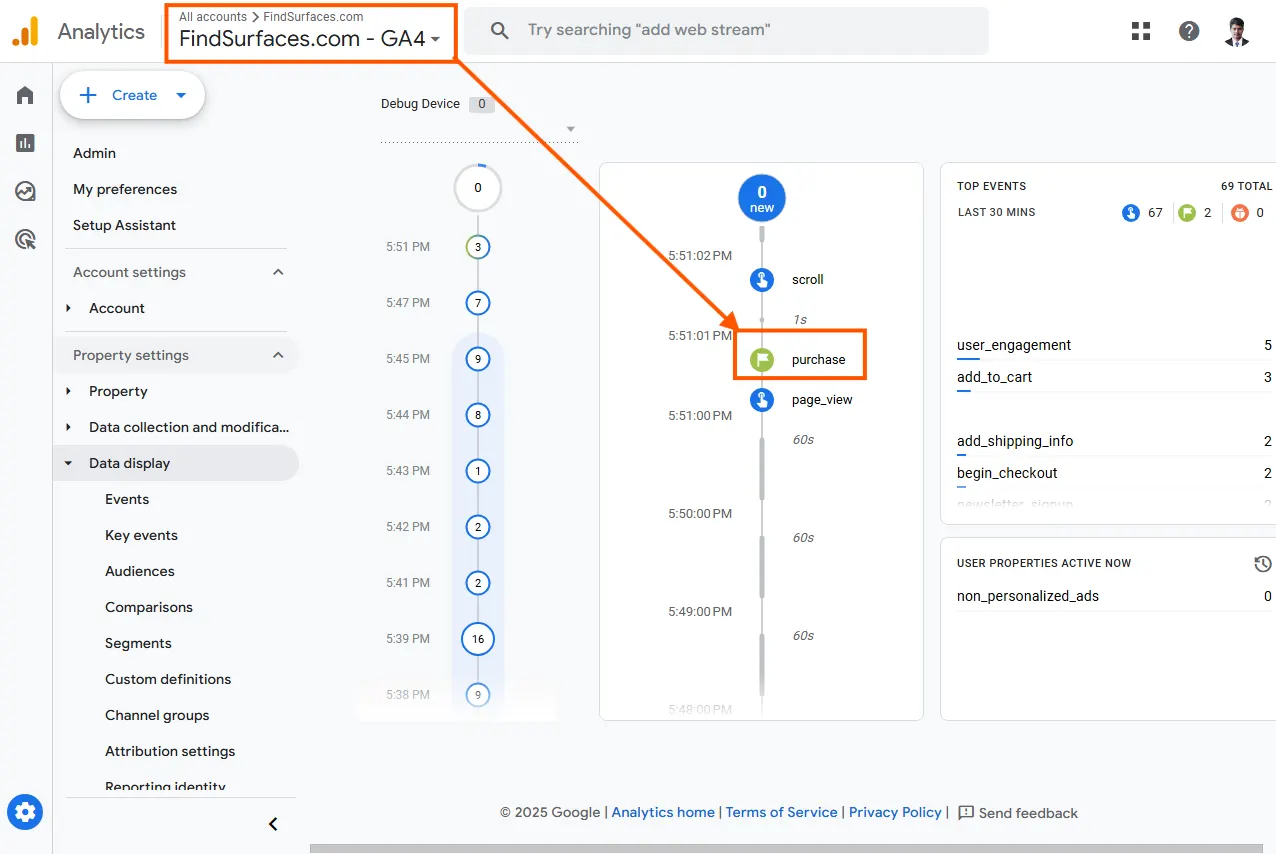Go to My preferences
The width and height of the screenshot is (1276, 854).
(125, 189)
